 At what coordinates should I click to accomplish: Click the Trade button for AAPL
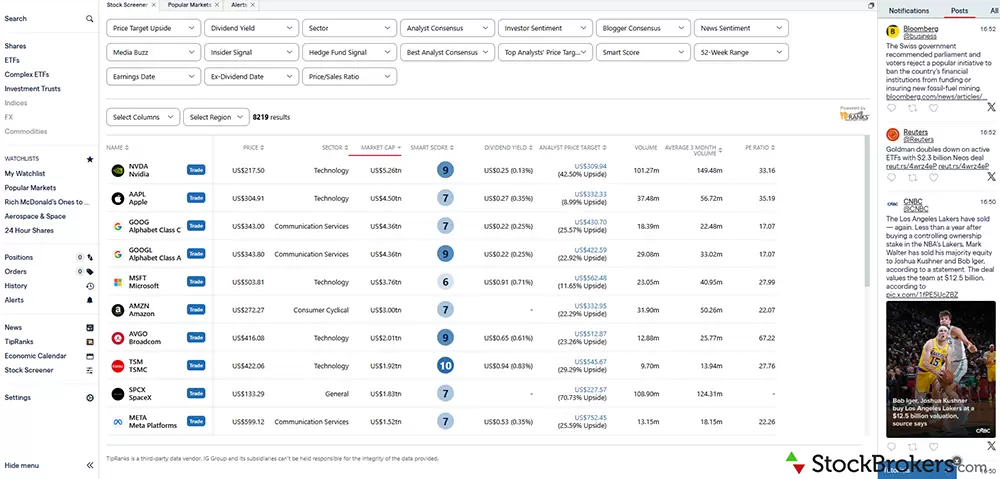point(196,198)
